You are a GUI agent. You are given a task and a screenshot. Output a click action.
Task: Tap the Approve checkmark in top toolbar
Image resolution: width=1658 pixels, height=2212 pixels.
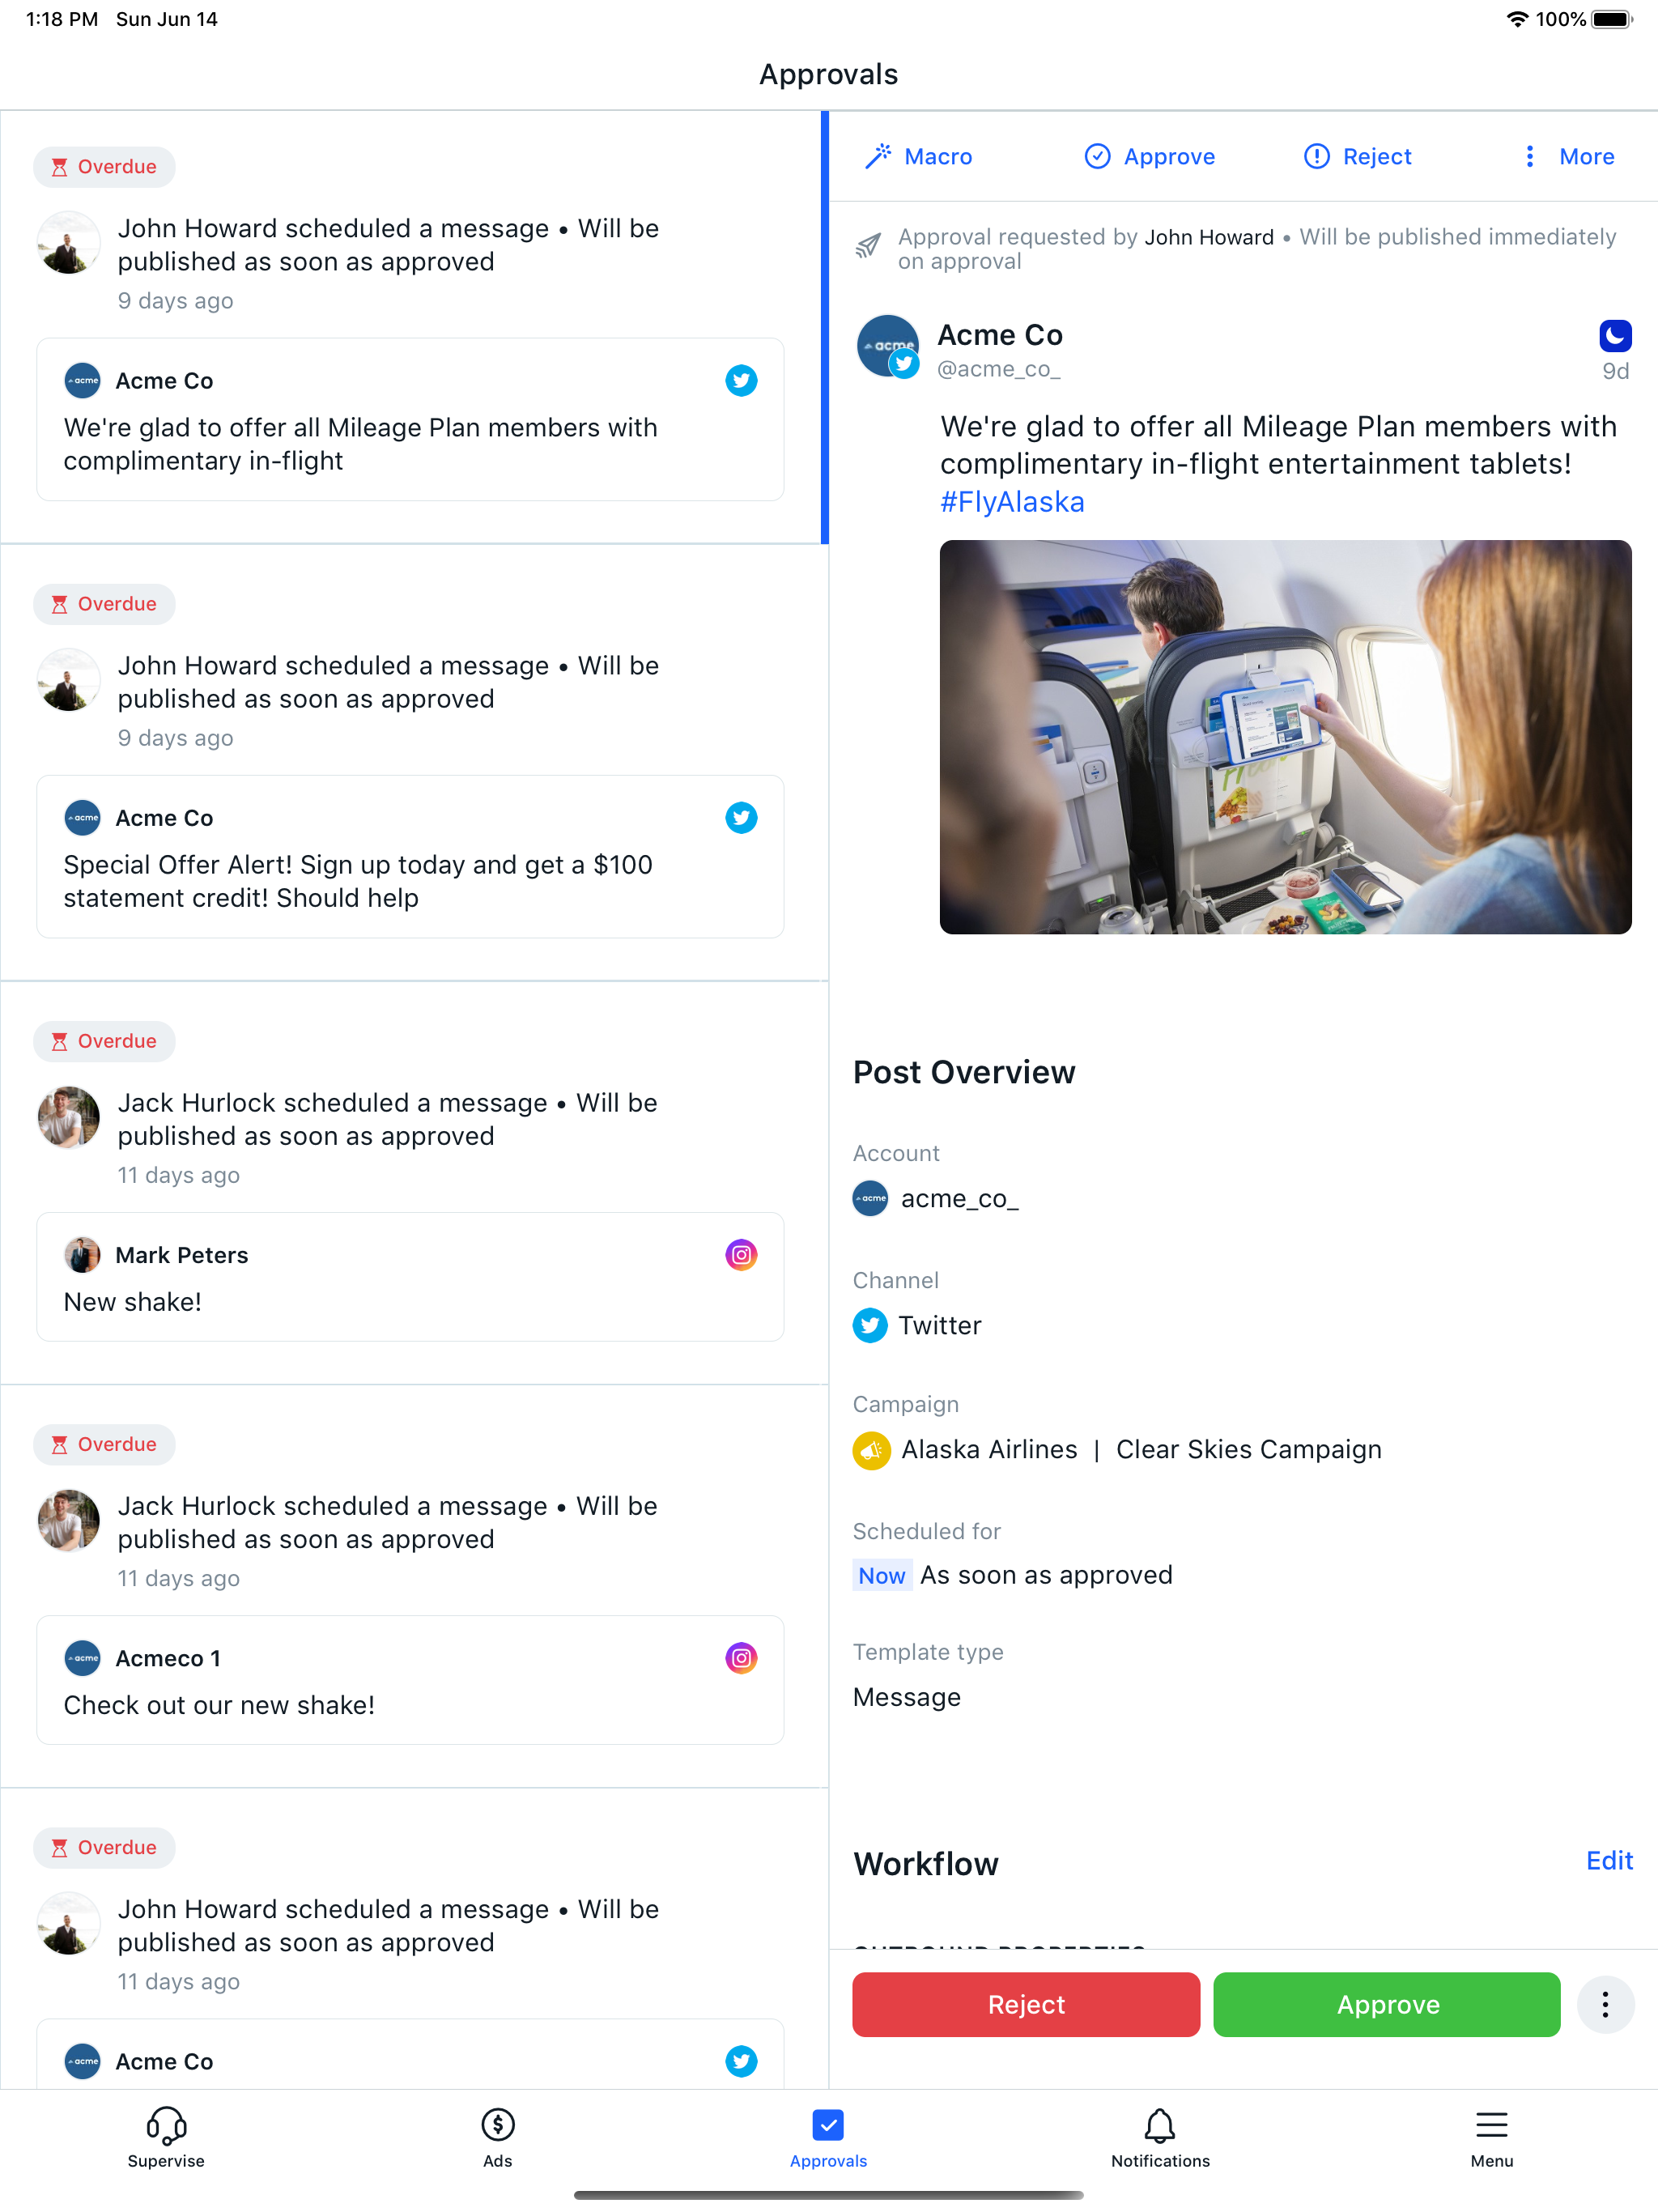[1150, 157]
